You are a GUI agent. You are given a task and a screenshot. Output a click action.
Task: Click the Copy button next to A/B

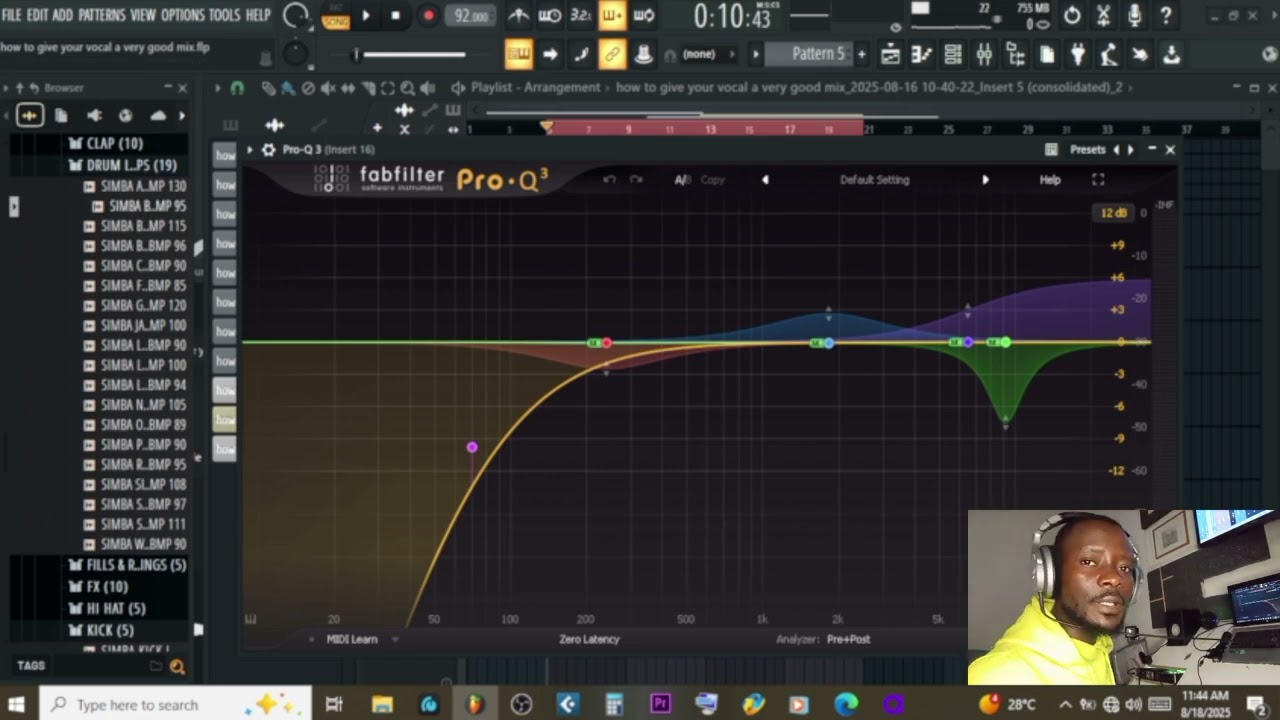(712, 180)
